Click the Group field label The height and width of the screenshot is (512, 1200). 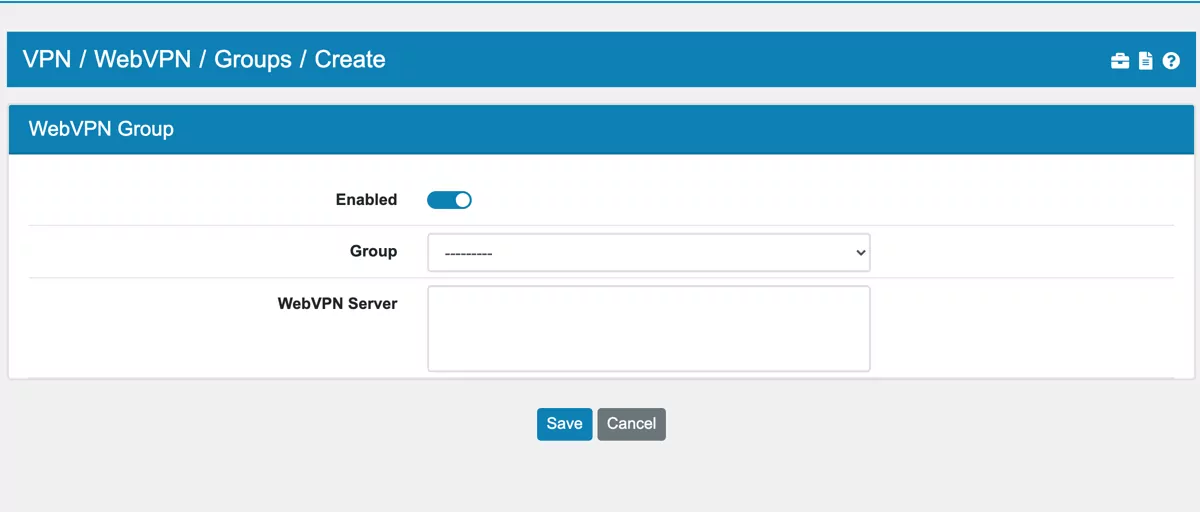click(x=373, y=252)
